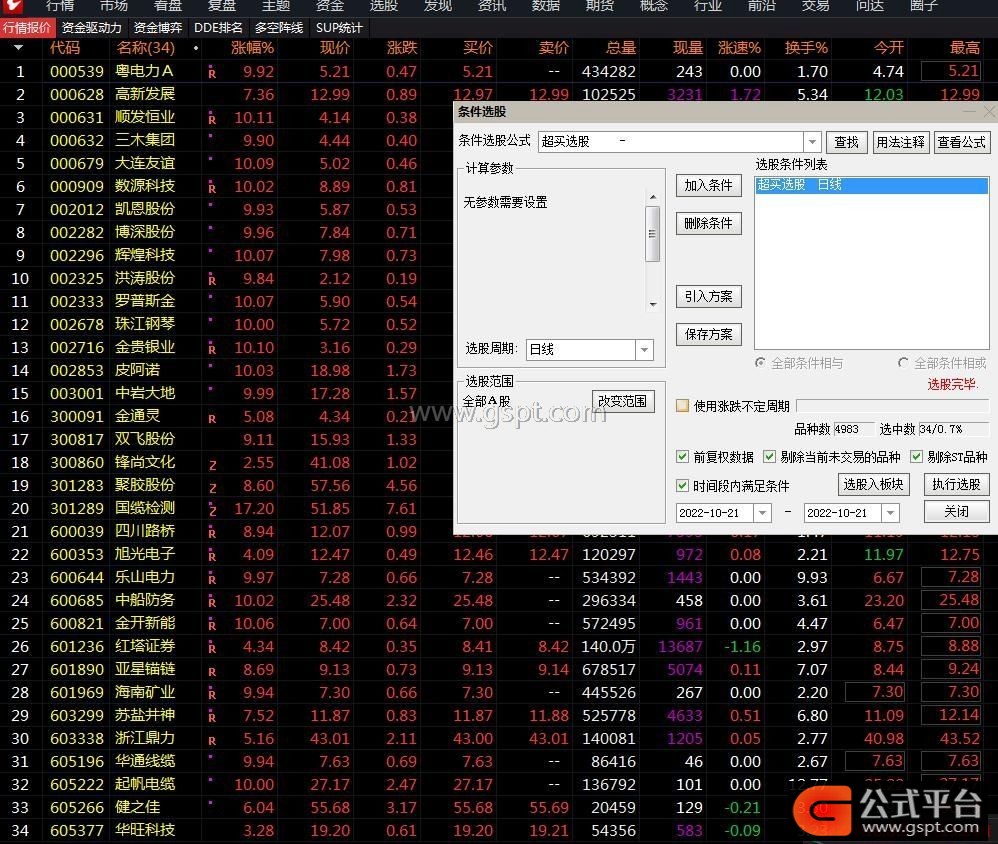Select stock row 国缆检测
Screen dimensions: 998x844
[x=227, y=509]
